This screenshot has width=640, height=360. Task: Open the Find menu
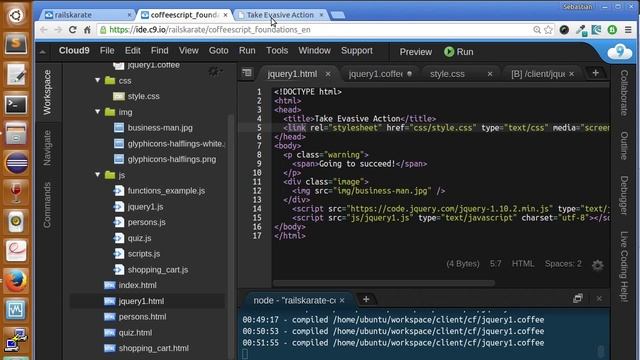coord(159,51)
